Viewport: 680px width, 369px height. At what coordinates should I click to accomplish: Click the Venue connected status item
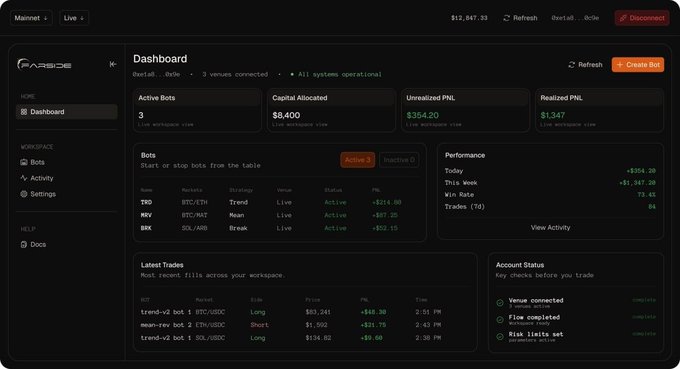(x=576, y=303)
